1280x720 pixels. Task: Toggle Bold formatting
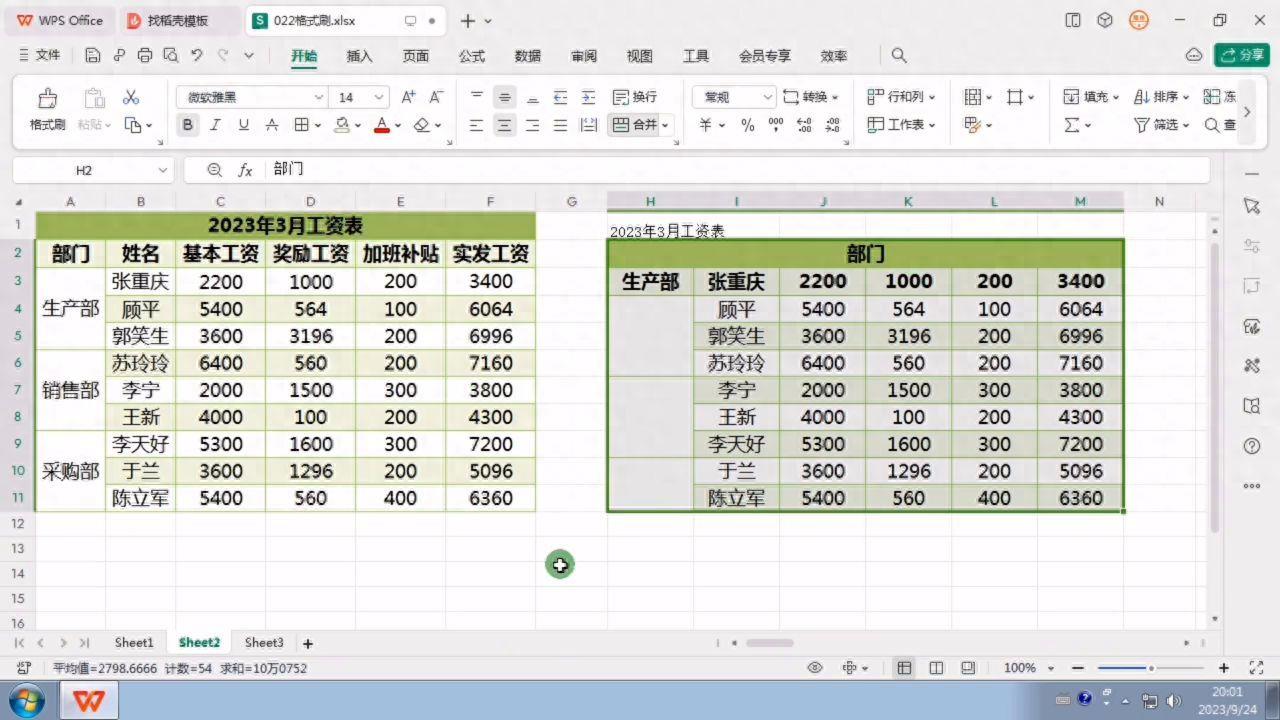(187, 125)
